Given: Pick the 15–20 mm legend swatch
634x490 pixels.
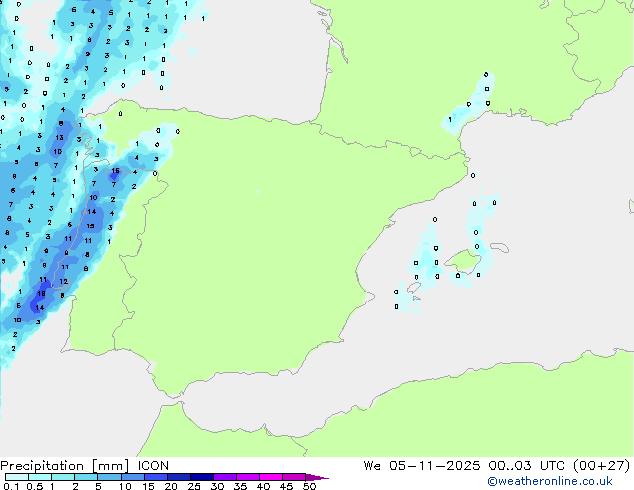Looking at the screenshot, I should point(156,477).
